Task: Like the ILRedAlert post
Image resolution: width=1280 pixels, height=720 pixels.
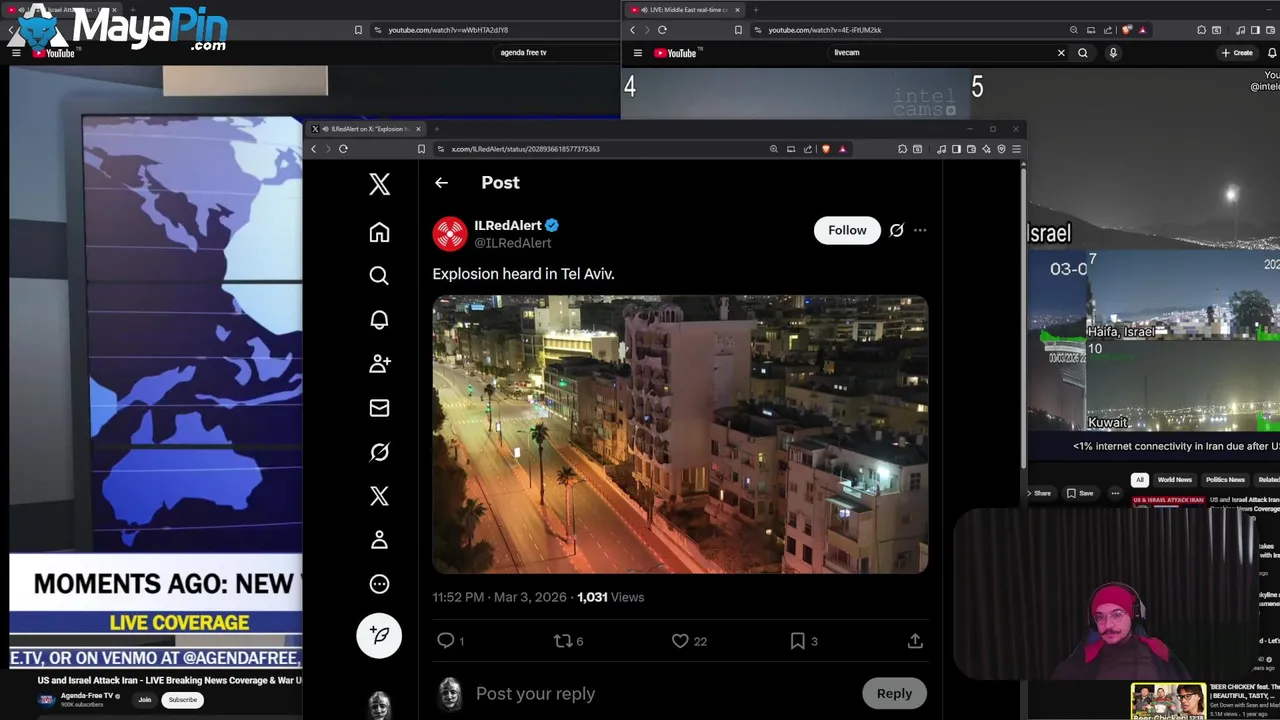Action: pos(680,641)
